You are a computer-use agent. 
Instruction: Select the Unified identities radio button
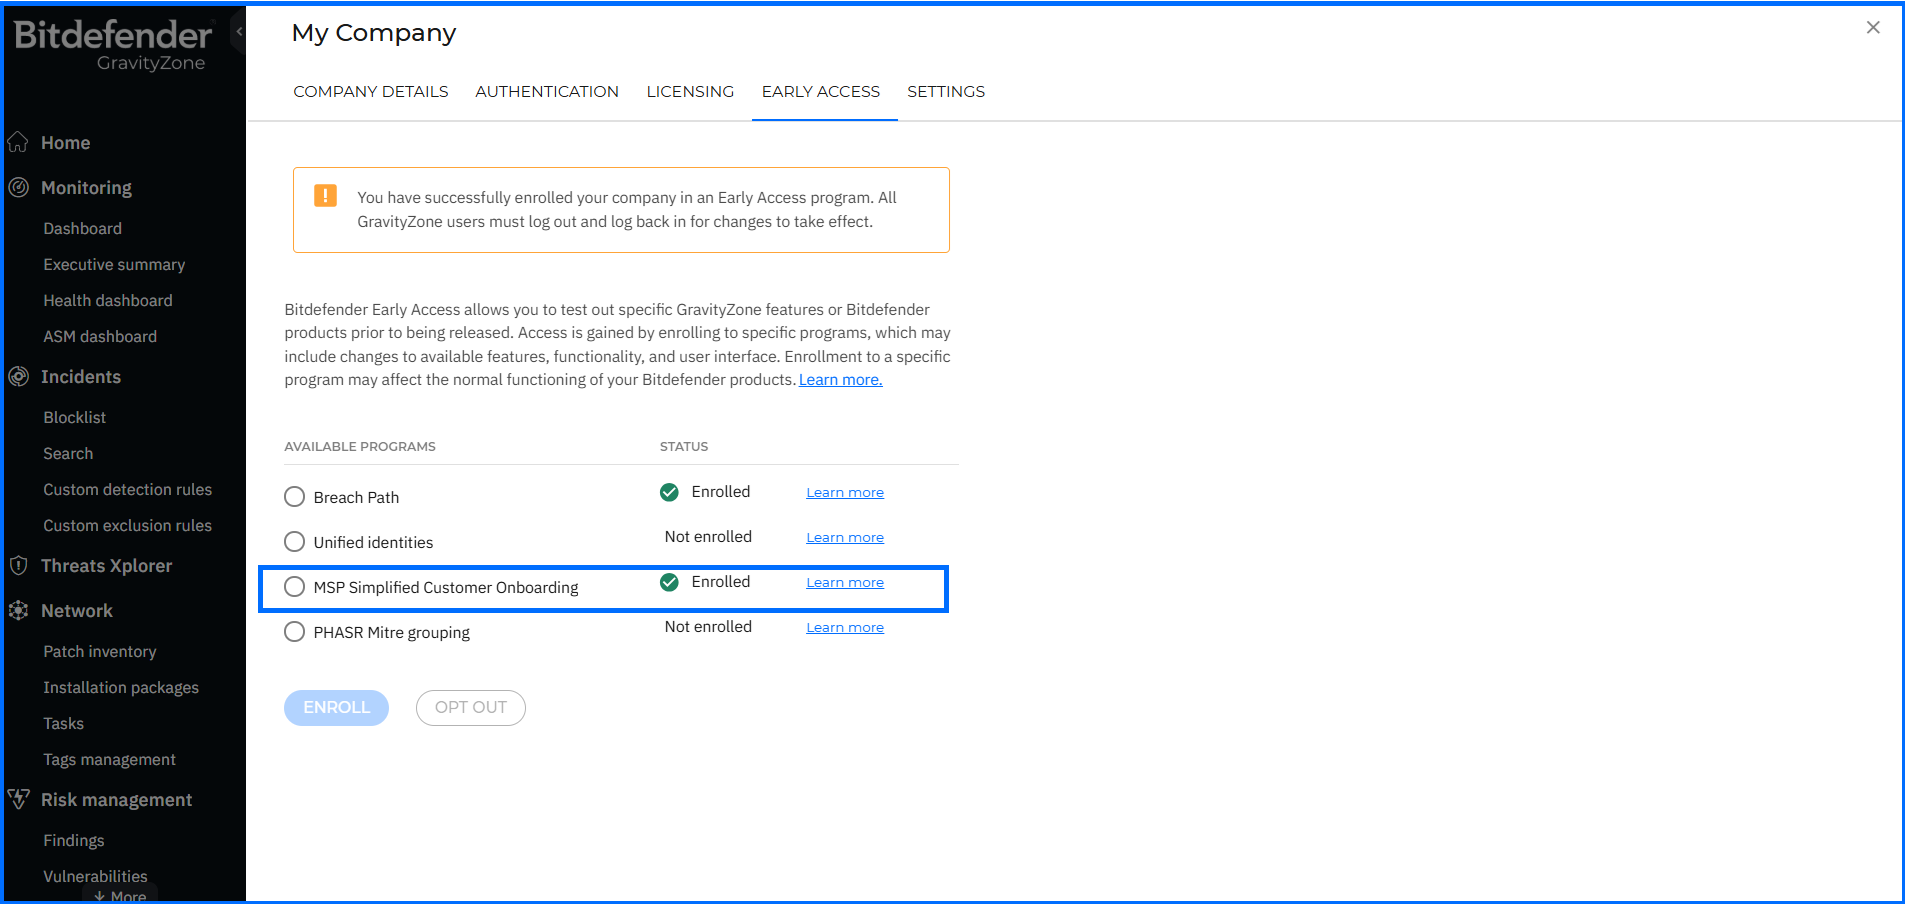point(294,542)
